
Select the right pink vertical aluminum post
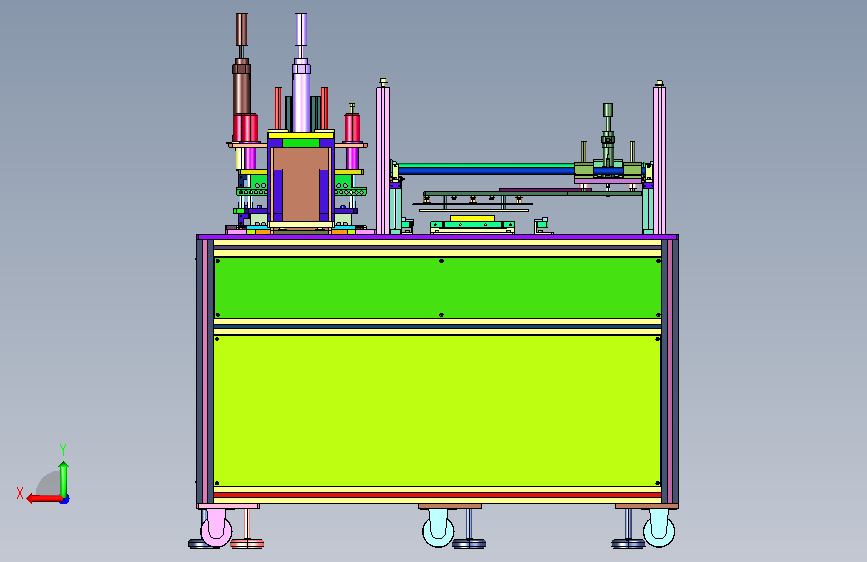point(659,159)
